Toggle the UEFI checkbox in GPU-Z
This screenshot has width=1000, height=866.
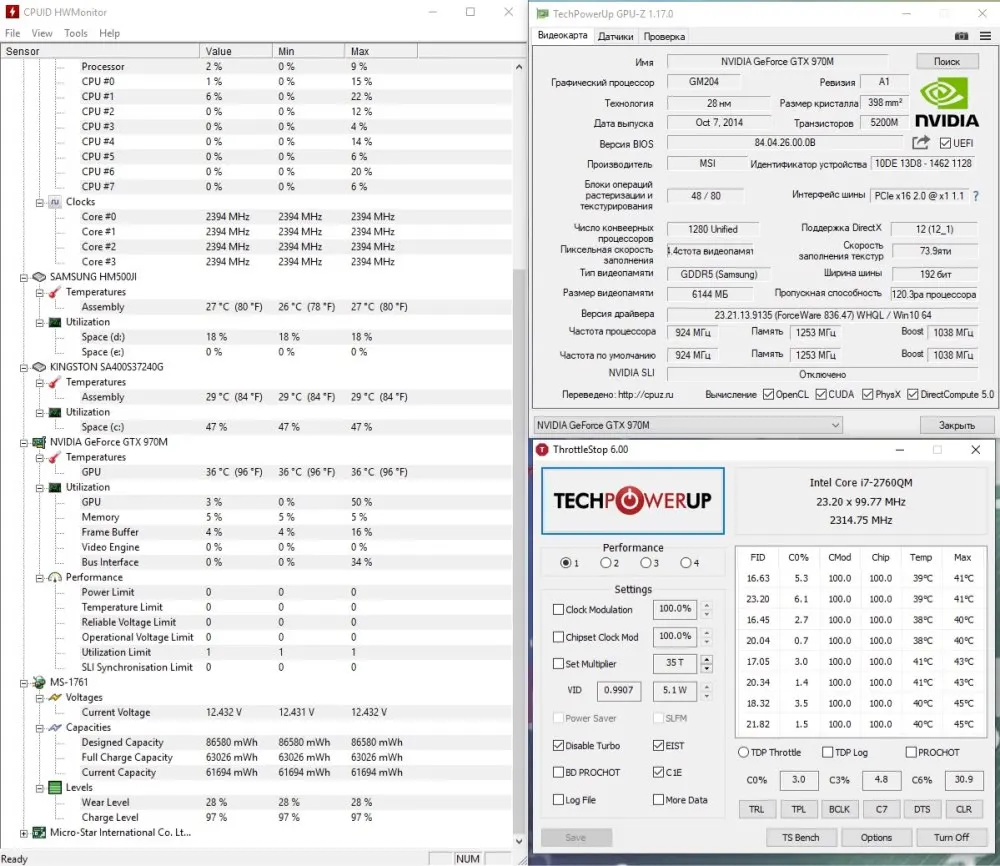945,143
